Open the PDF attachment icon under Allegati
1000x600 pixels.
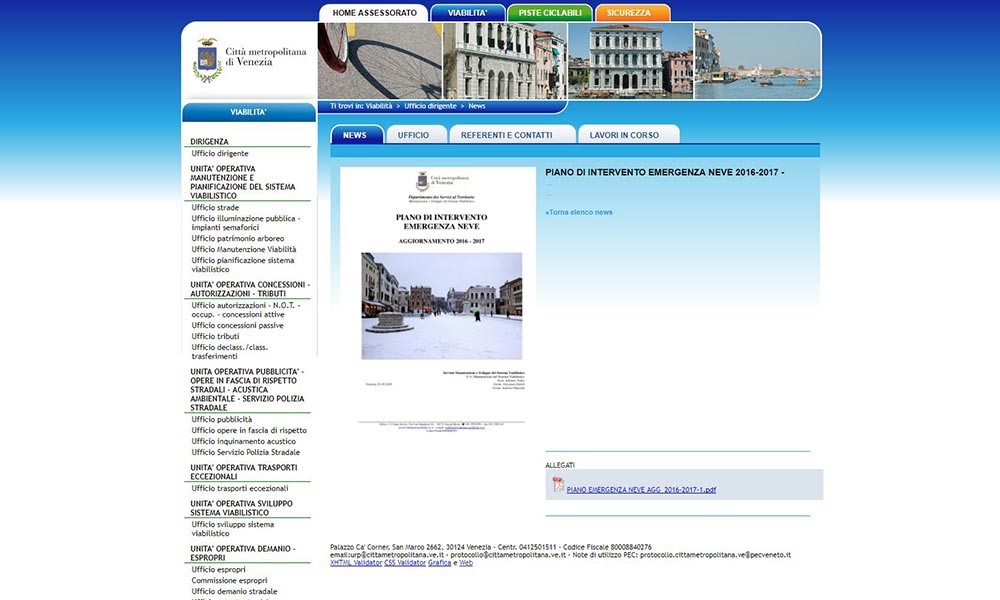(558, 485)
